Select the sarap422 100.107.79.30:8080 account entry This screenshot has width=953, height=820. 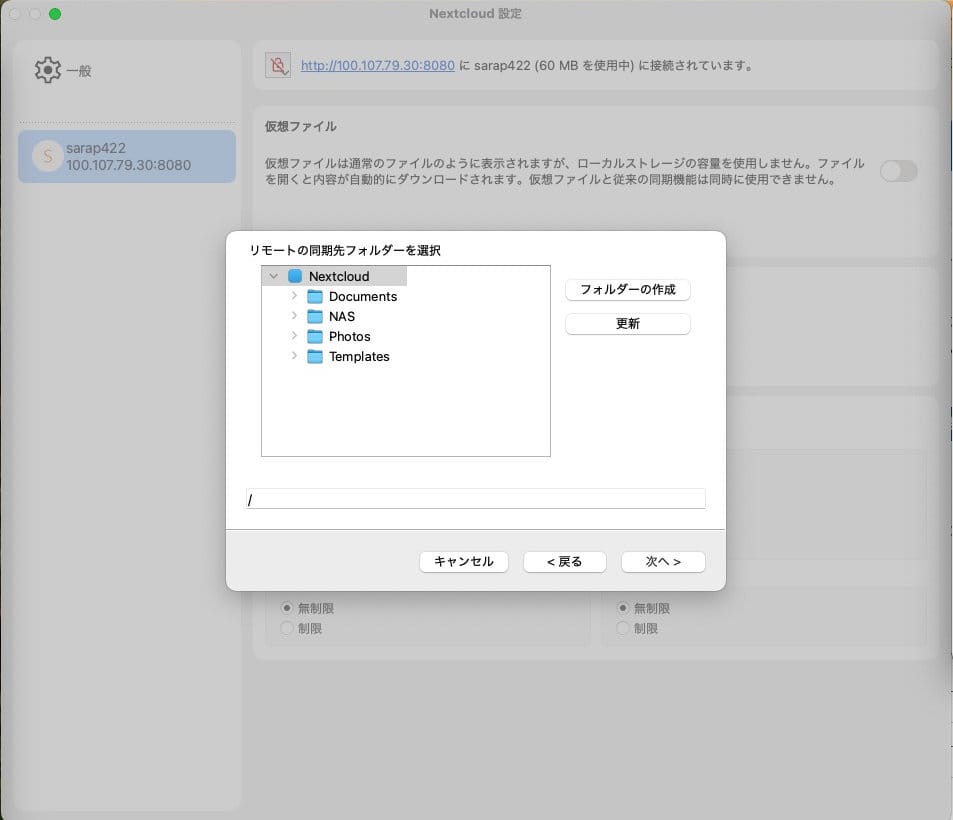click(127, 156)
